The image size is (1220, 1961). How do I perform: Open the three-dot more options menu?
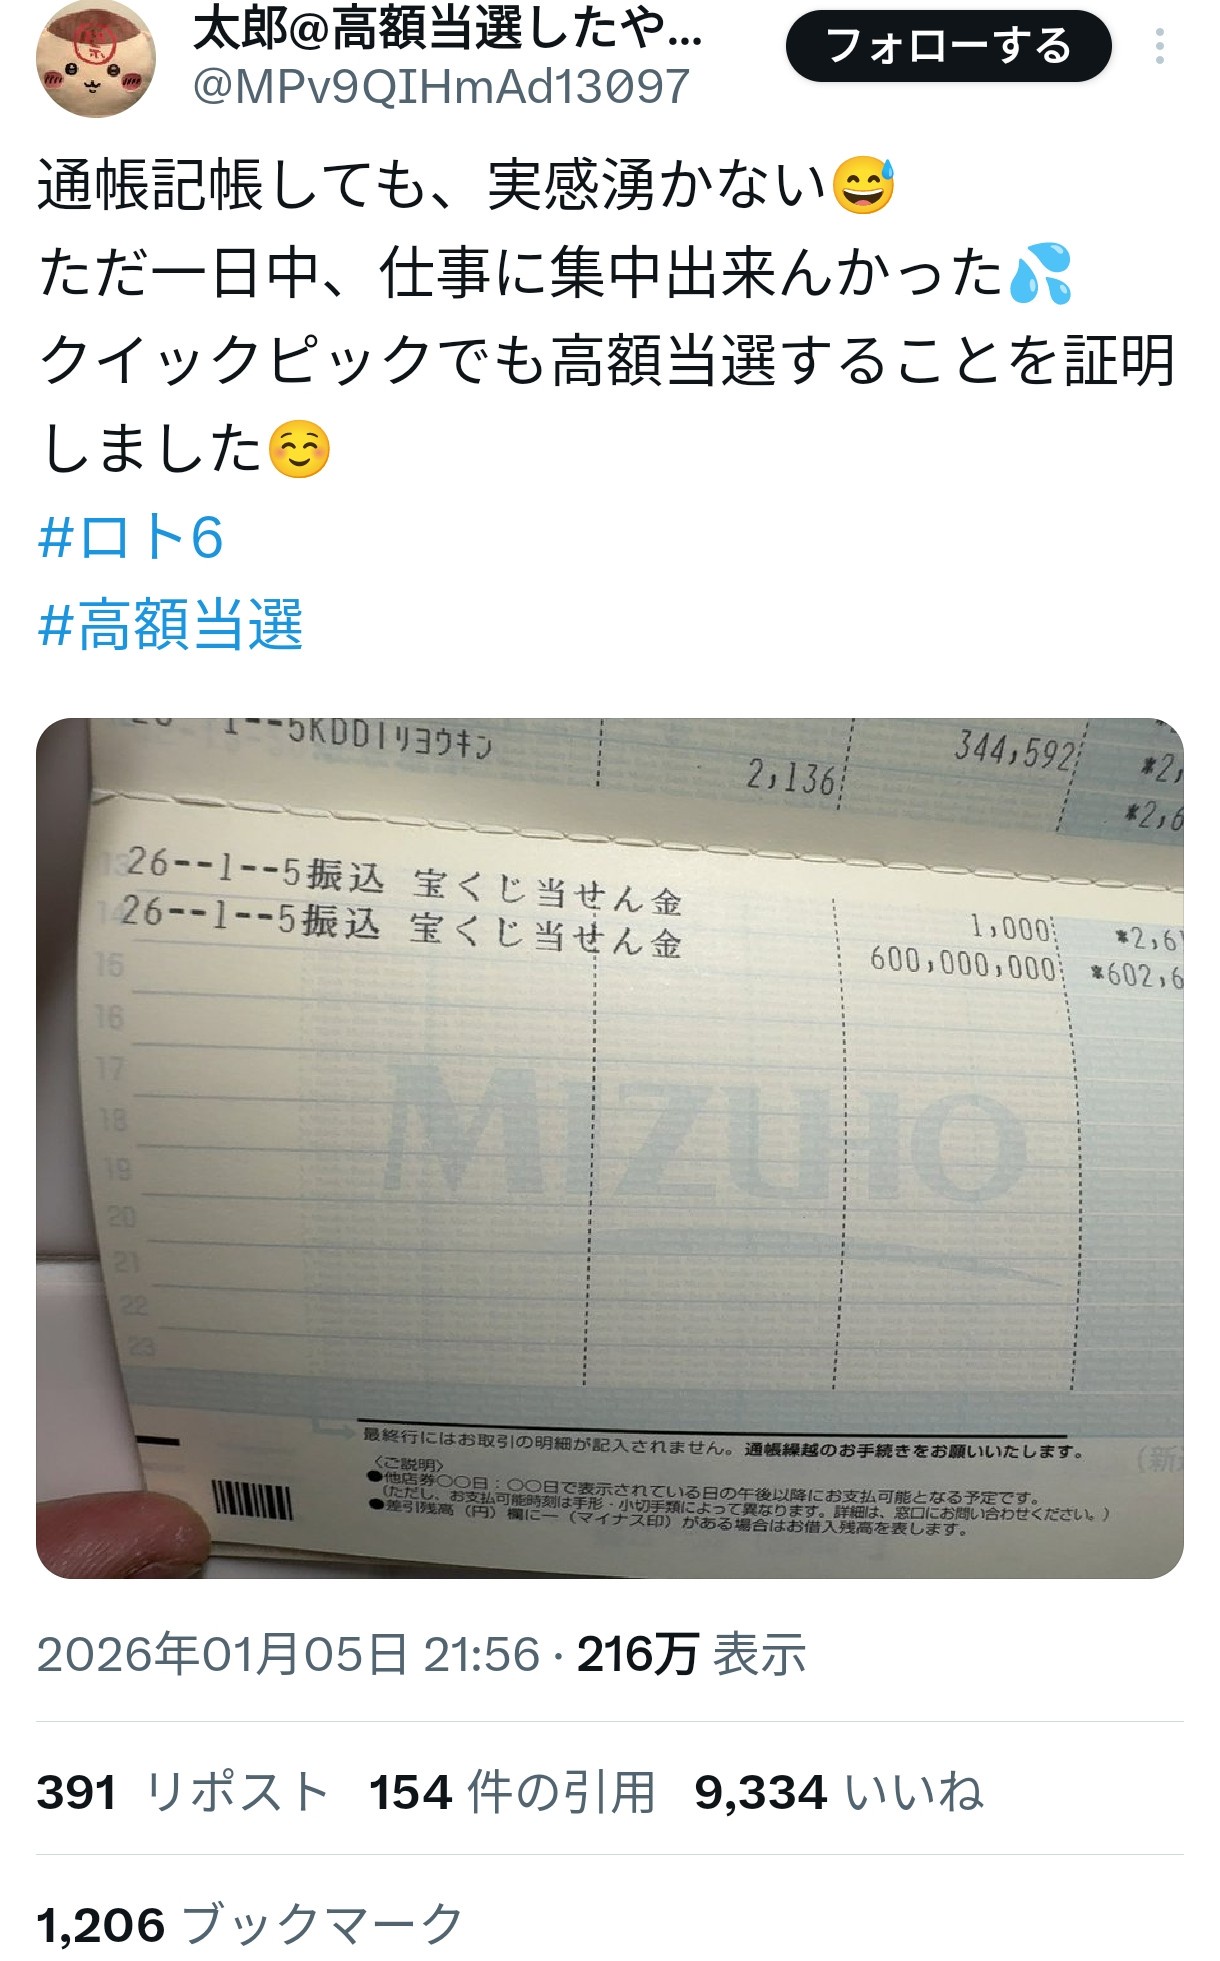[1159, 46]
